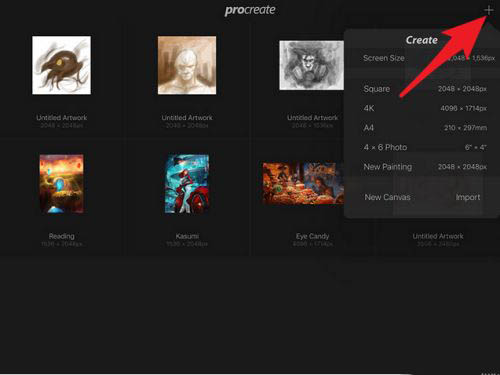Click the "Eye Candy" title label
This screenshot has width=500, height=375.
tap(312, 236)
